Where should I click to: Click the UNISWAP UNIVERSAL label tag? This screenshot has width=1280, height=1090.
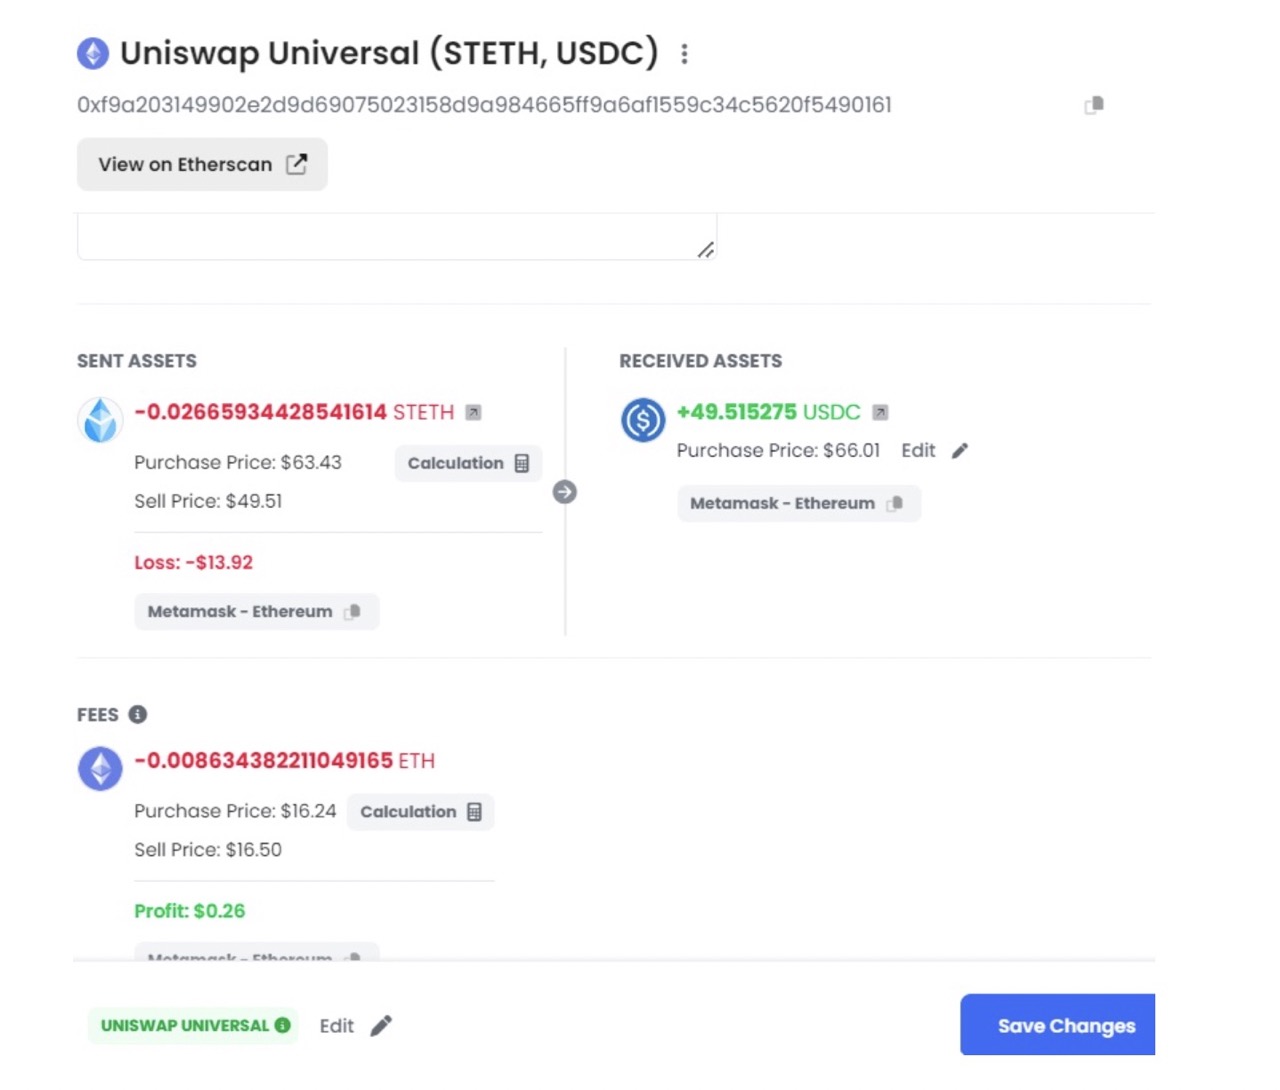194,1025
